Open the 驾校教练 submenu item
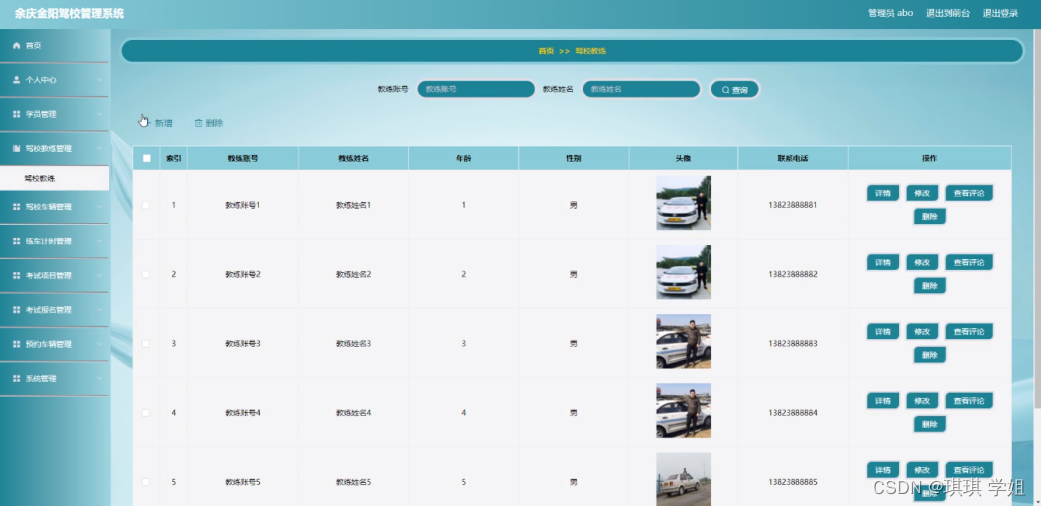 click(54, 179)
